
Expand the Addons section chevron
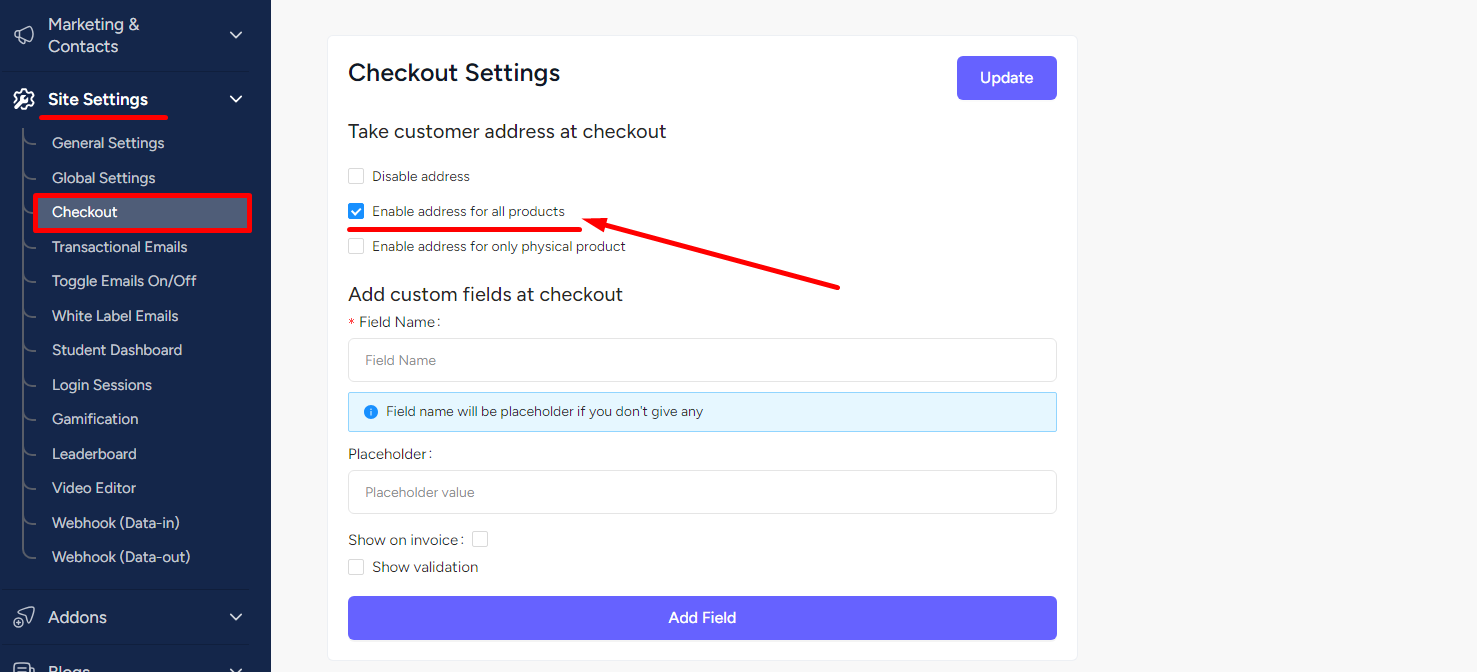pyautogui.click(x=236, y=617)
